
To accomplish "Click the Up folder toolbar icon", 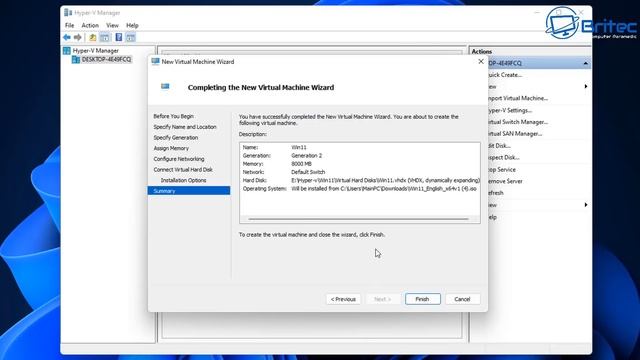I will 93,38.
